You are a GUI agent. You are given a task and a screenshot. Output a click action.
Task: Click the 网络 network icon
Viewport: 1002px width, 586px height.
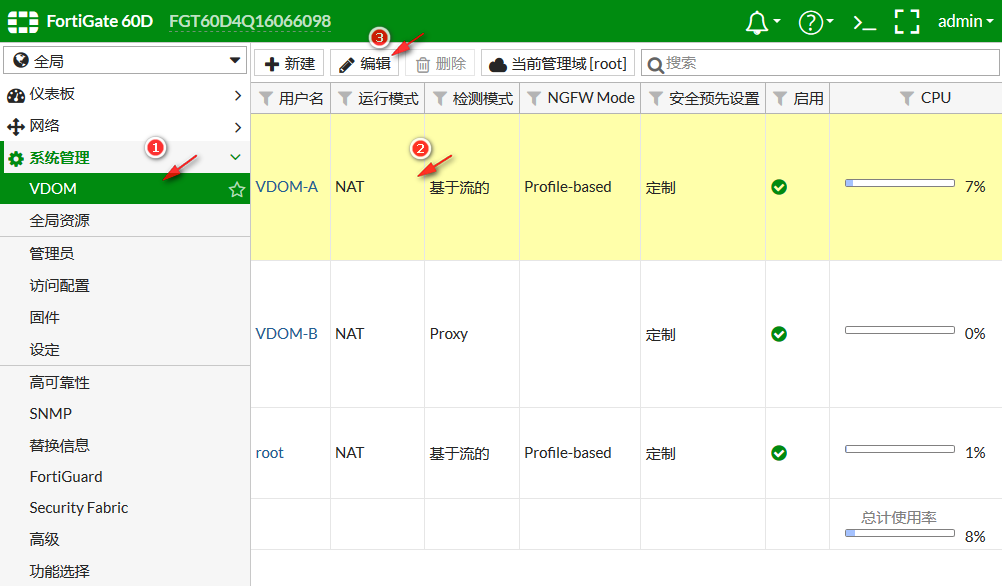[x=16, y=127]
